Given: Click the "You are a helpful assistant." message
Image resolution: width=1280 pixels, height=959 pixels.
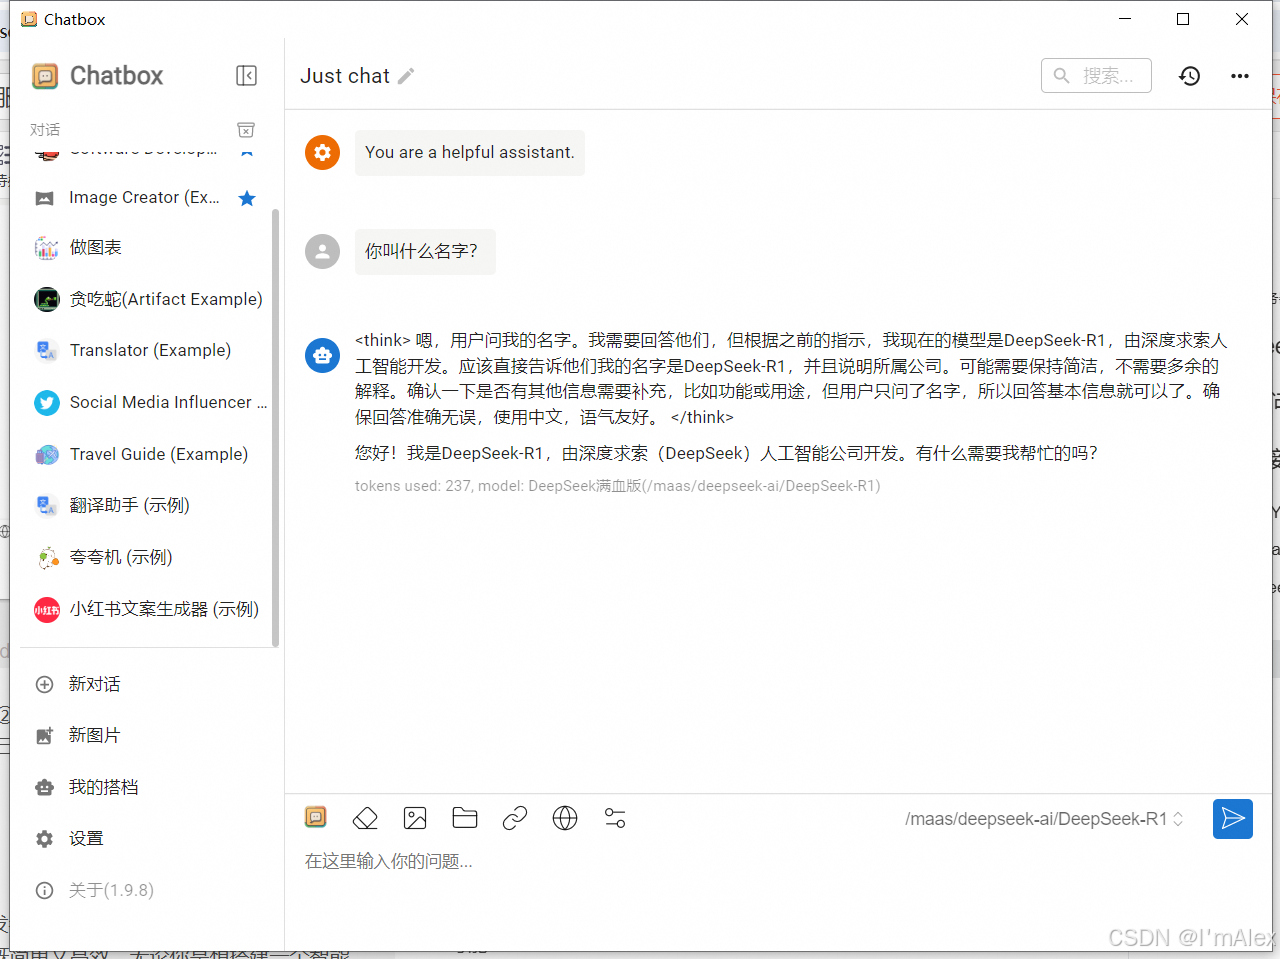Looking at the screenshot, I should [470, 153].
